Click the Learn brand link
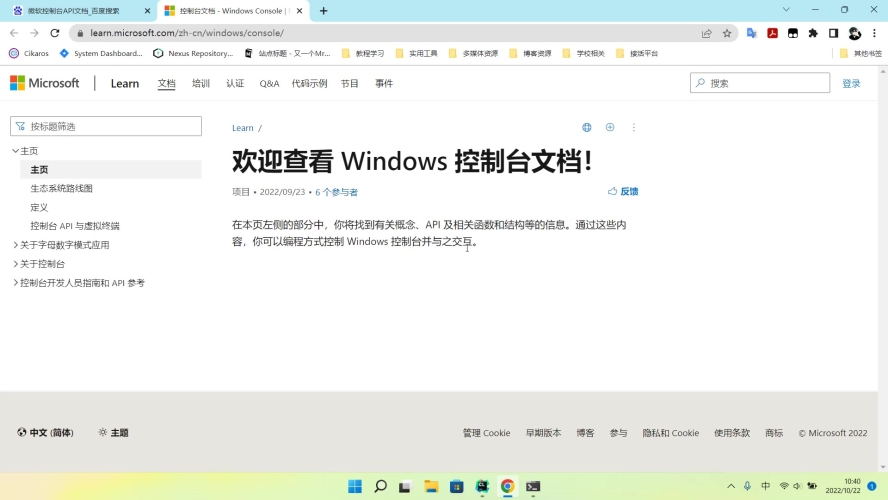888x500 pixels. click(x=125, y=84)
